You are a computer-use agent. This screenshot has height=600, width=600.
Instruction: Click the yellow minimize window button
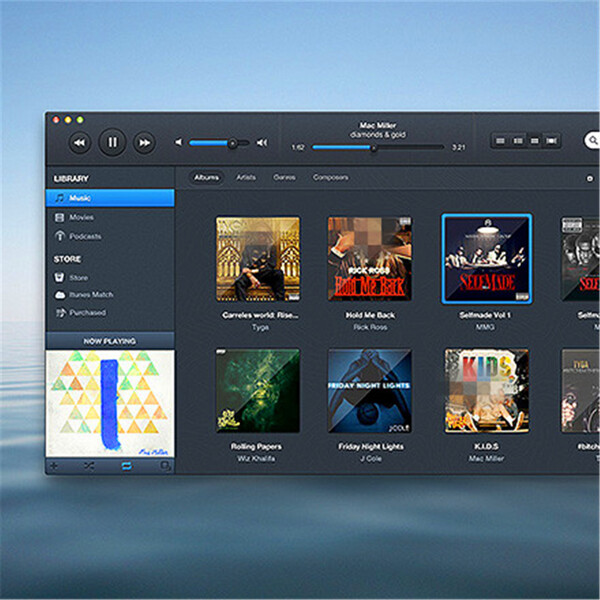[x=68, y=120]
